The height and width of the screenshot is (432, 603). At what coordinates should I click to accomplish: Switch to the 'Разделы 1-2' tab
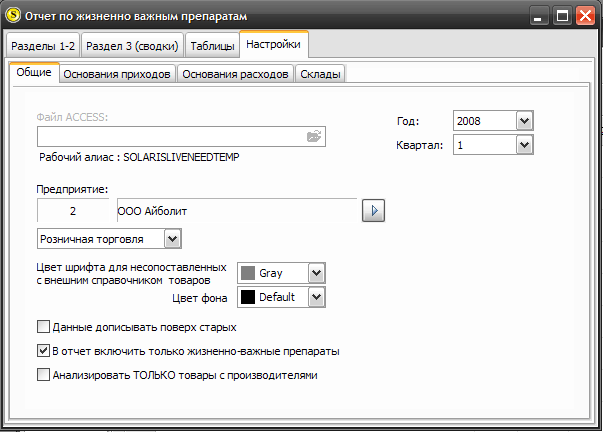[x=43, y=46]
